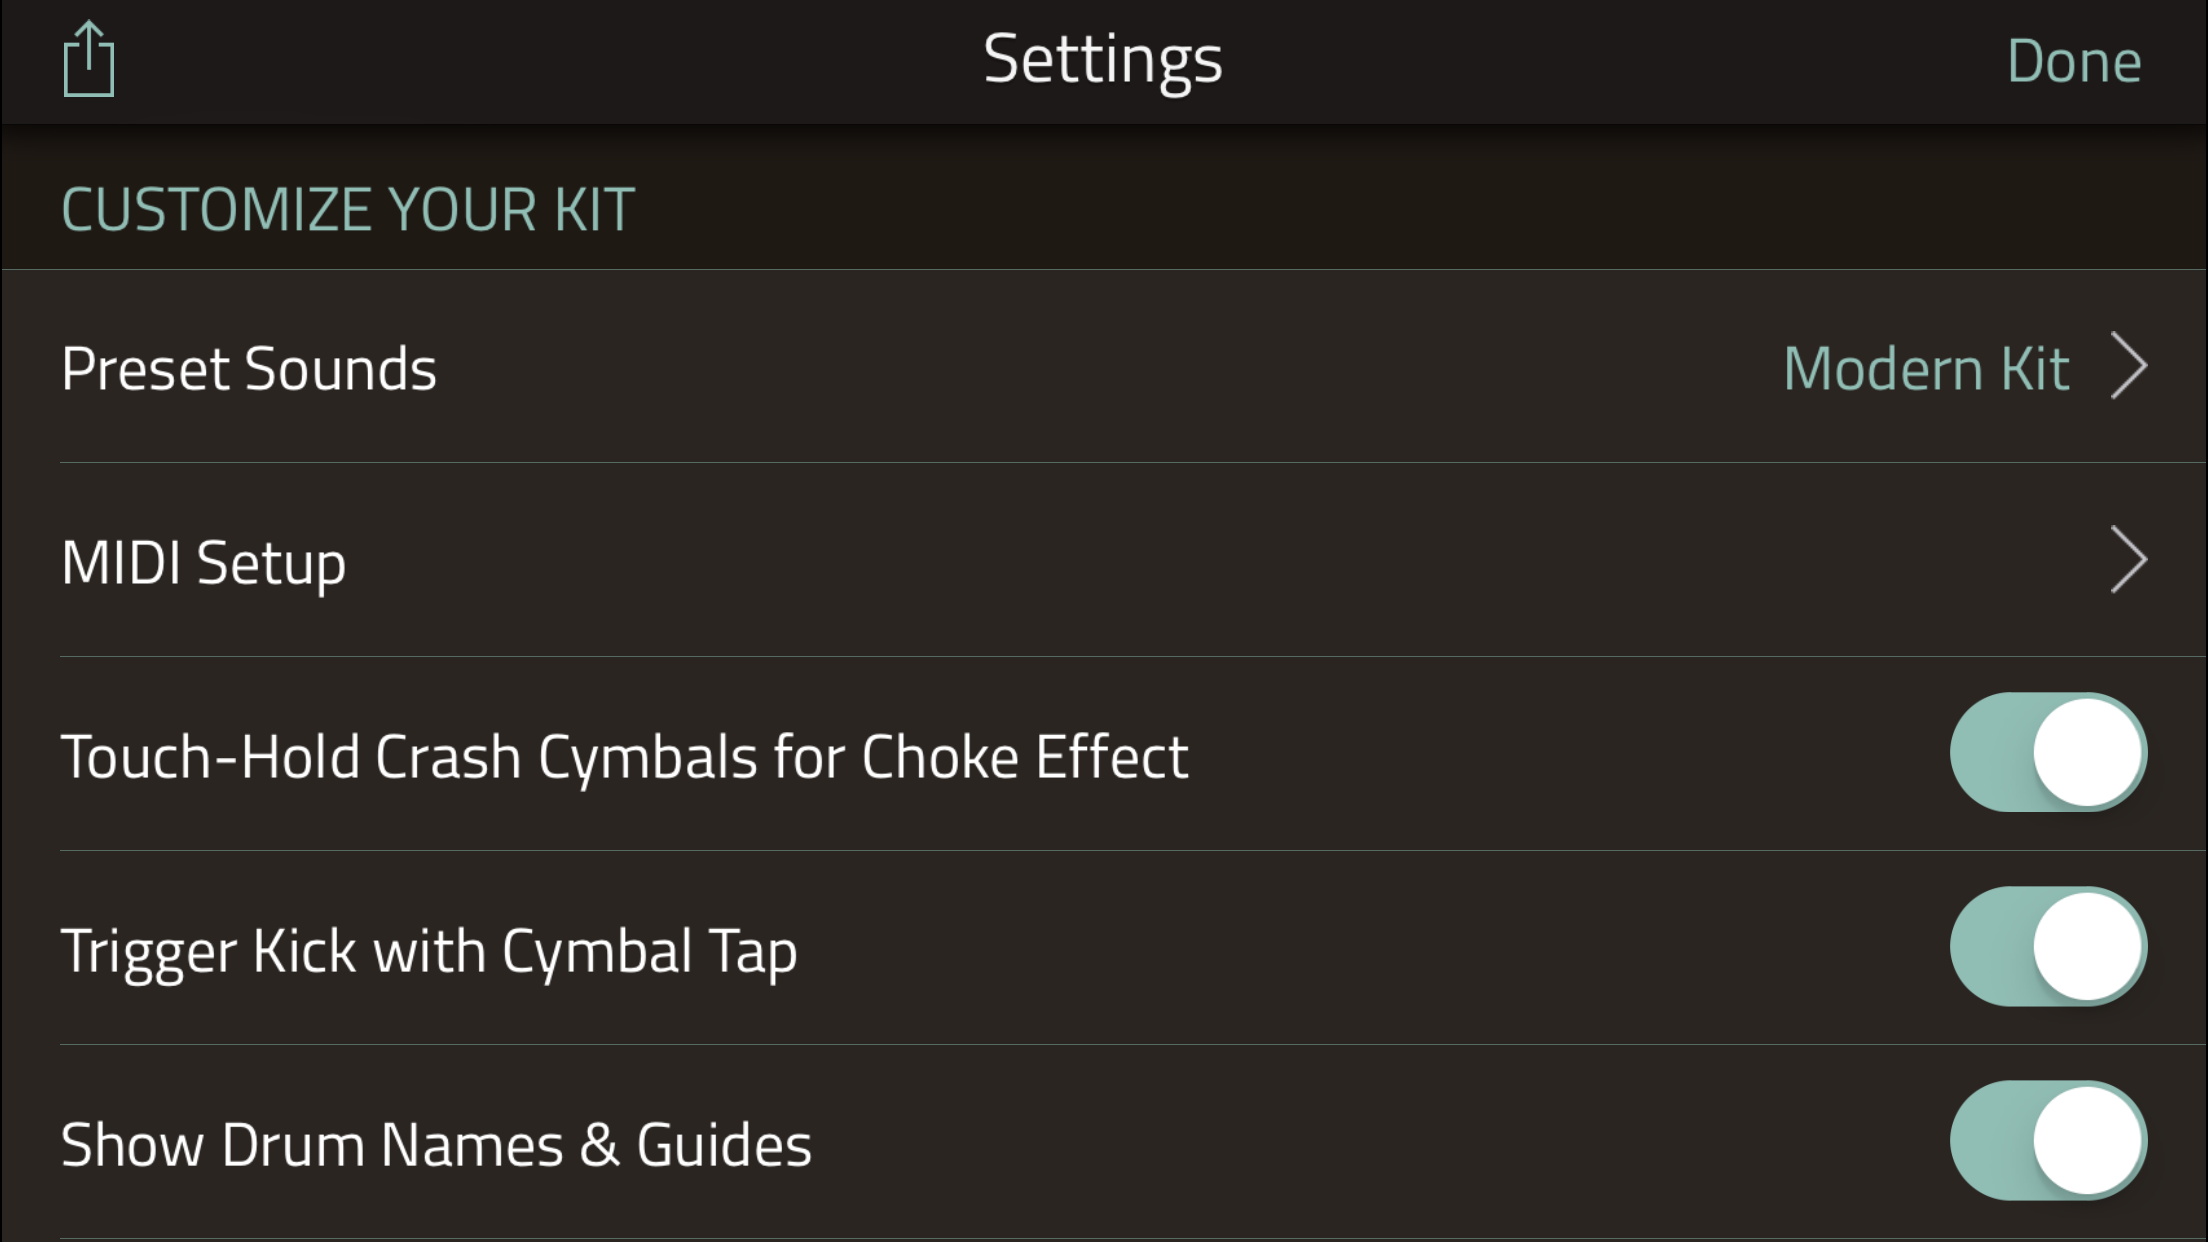Click the Trigger Kick with Cymbal Tap label
Screen dimensions: 2208x1242
[429, 950]
